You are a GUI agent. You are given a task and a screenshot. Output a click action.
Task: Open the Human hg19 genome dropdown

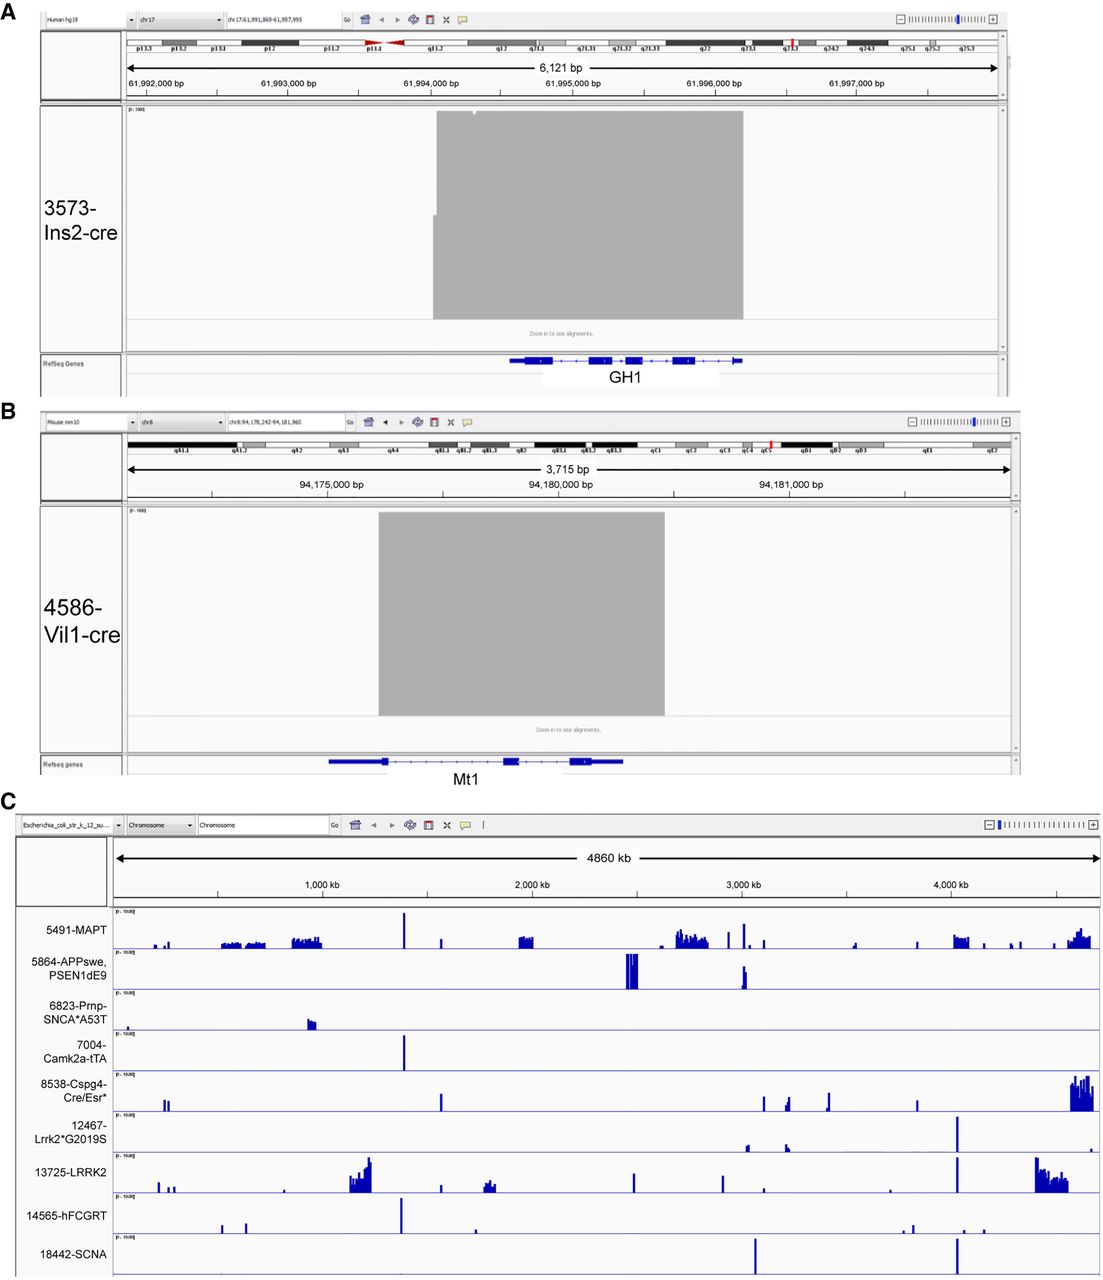85,19
